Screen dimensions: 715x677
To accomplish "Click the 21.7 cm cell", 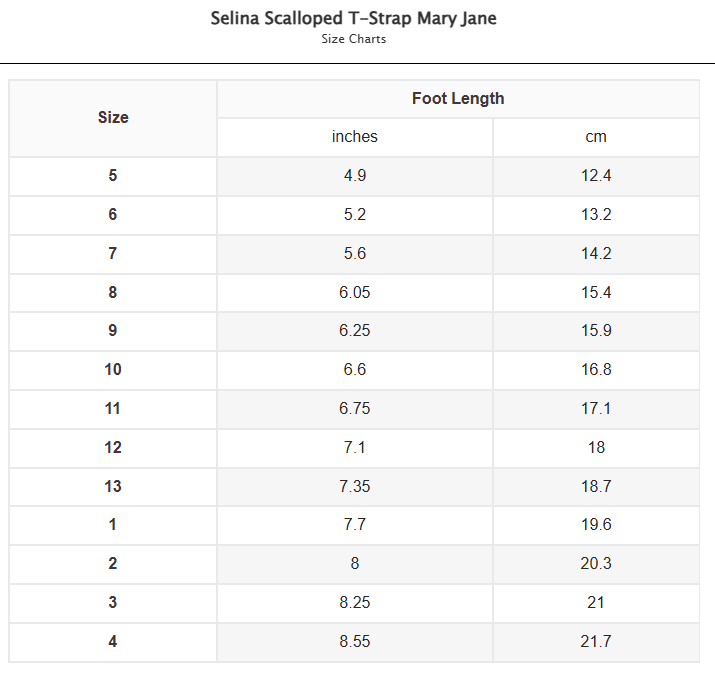I will [596, 642].
